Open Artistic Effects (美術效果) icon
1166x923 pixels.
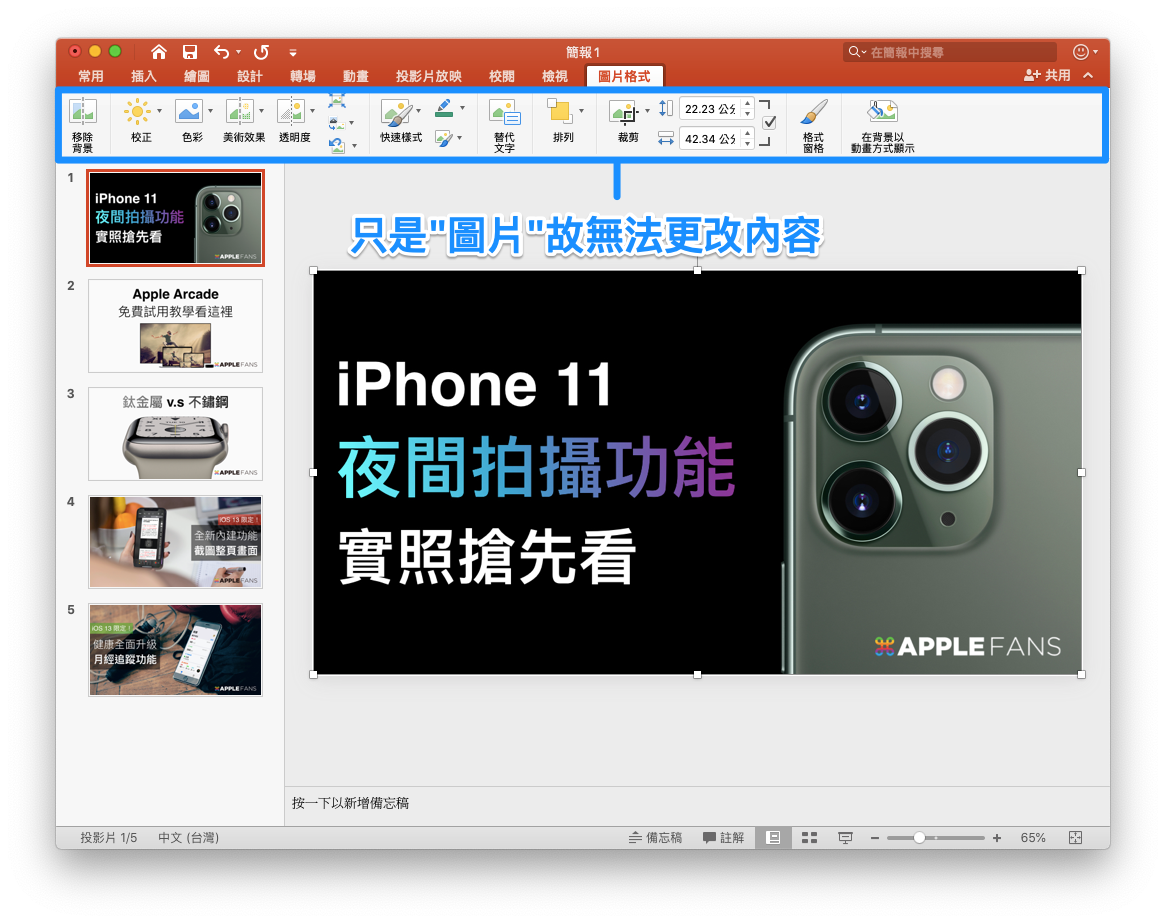tap(240, 112)
